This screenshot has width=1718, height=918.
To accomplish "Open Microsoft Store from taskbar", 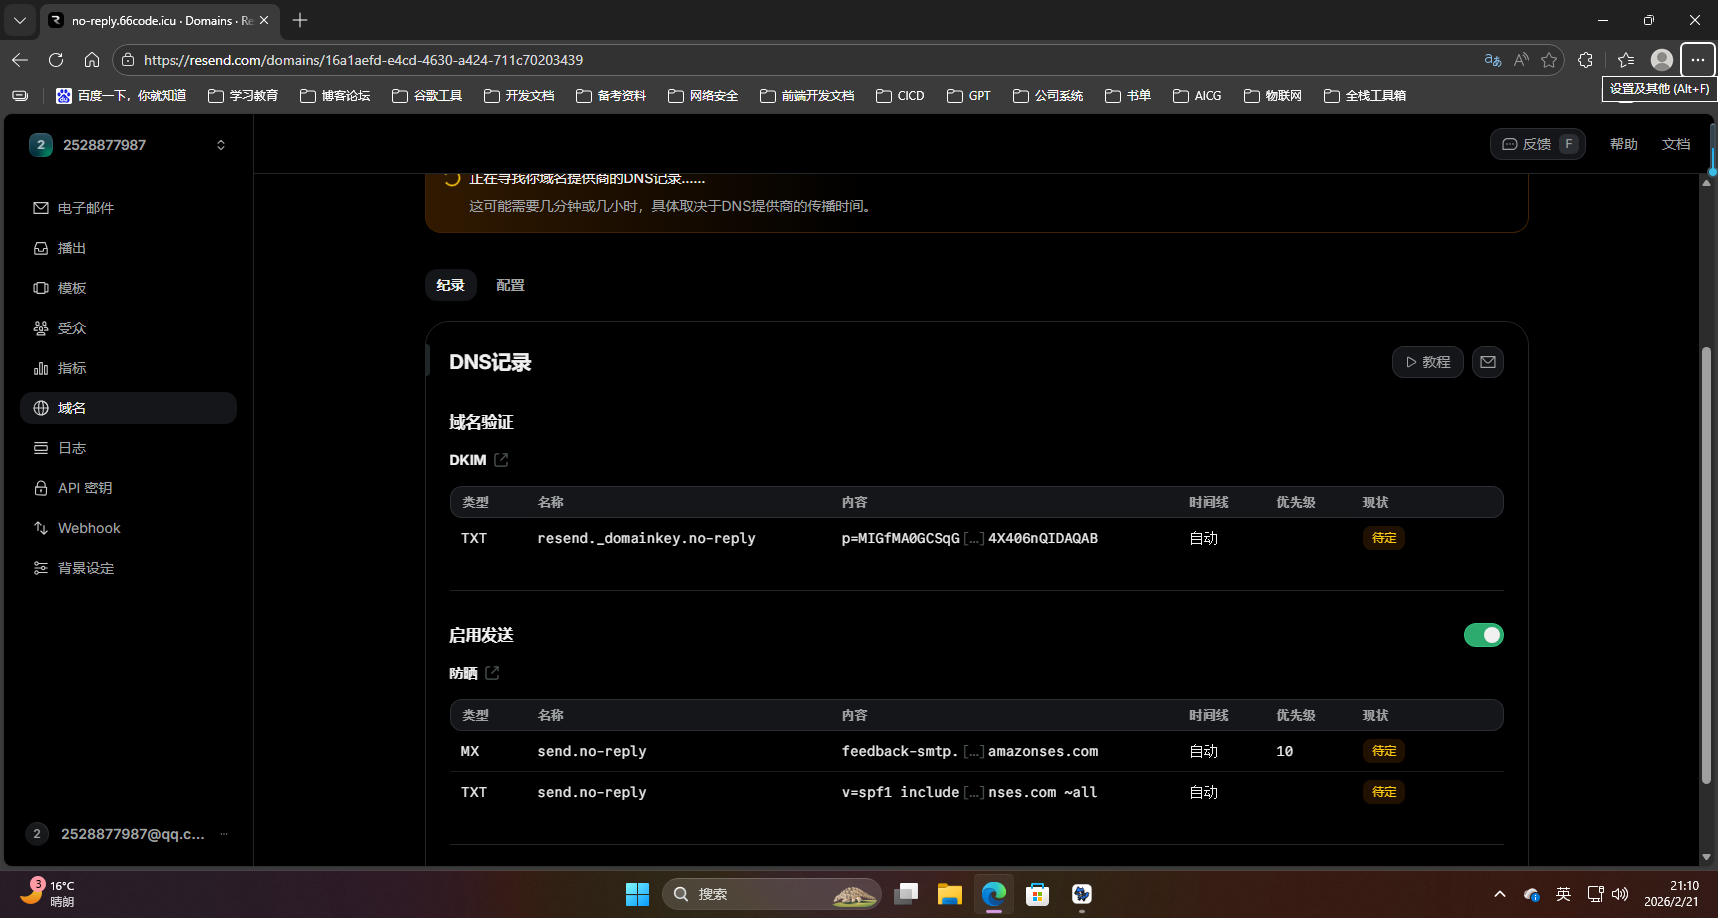I will tap(1038, 894).
